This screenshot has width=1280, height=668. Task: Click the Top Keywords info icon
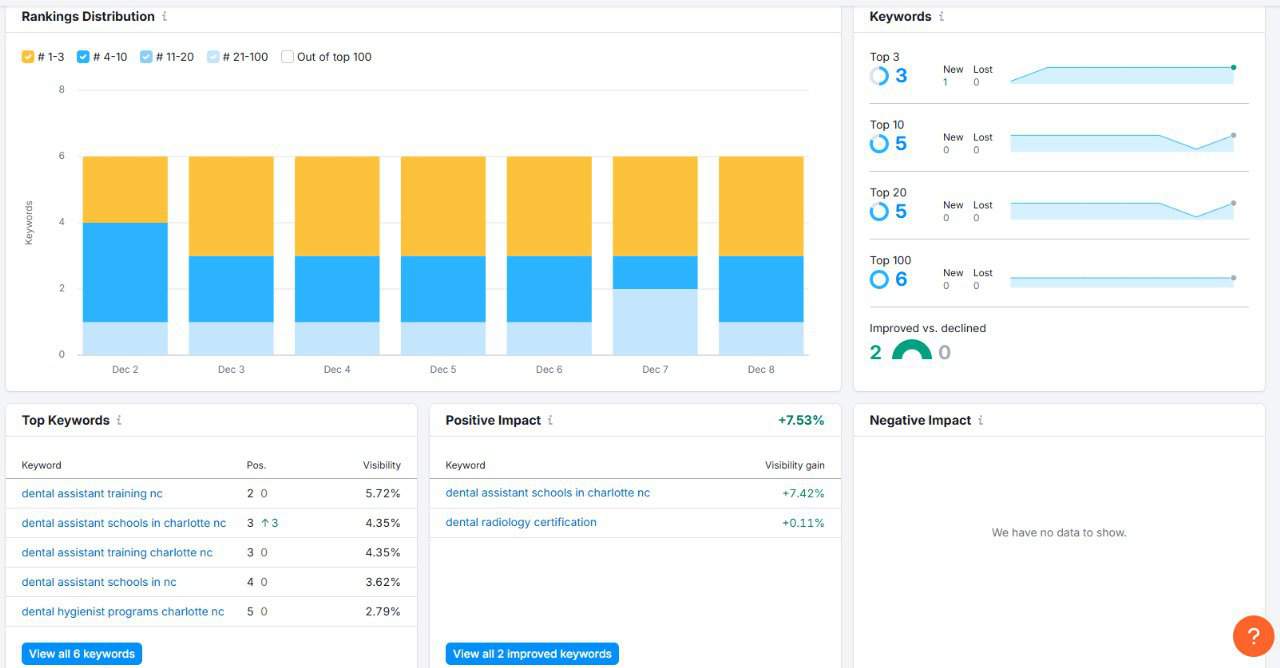[x=119, y=421]
